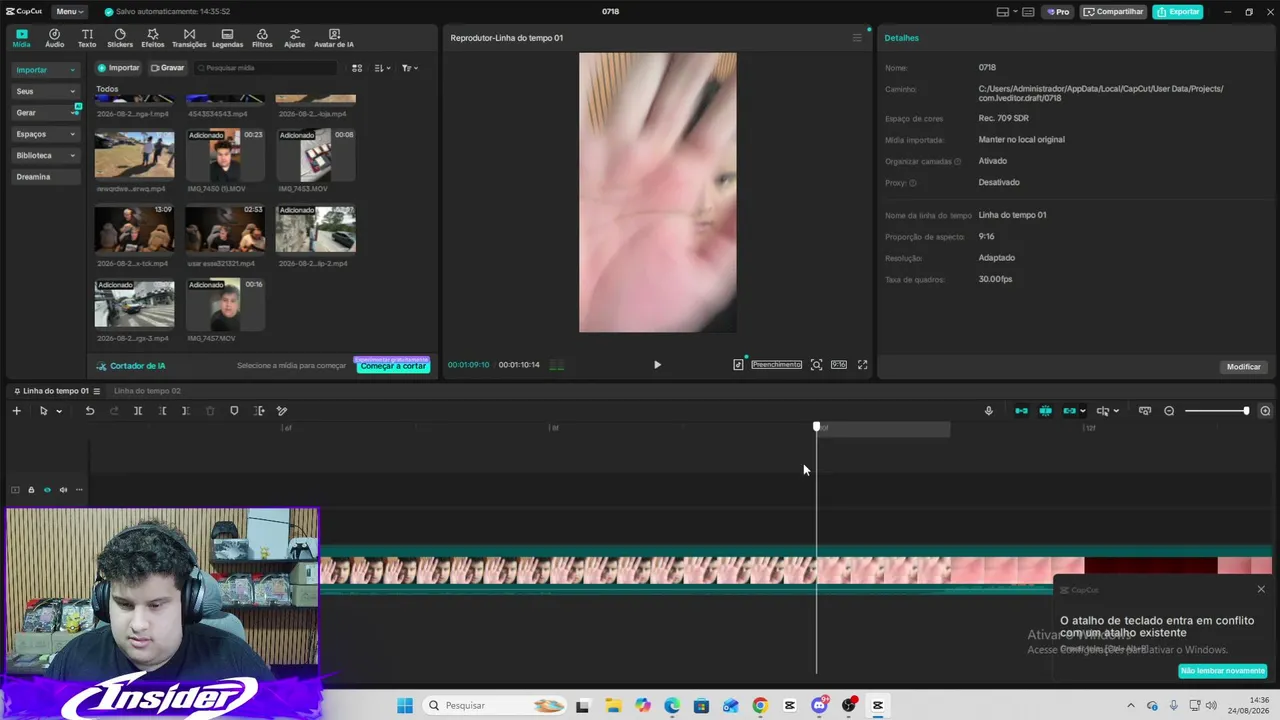Open the Legendas tab
This screenshot has height=720, width=1280.
(227, 38)
